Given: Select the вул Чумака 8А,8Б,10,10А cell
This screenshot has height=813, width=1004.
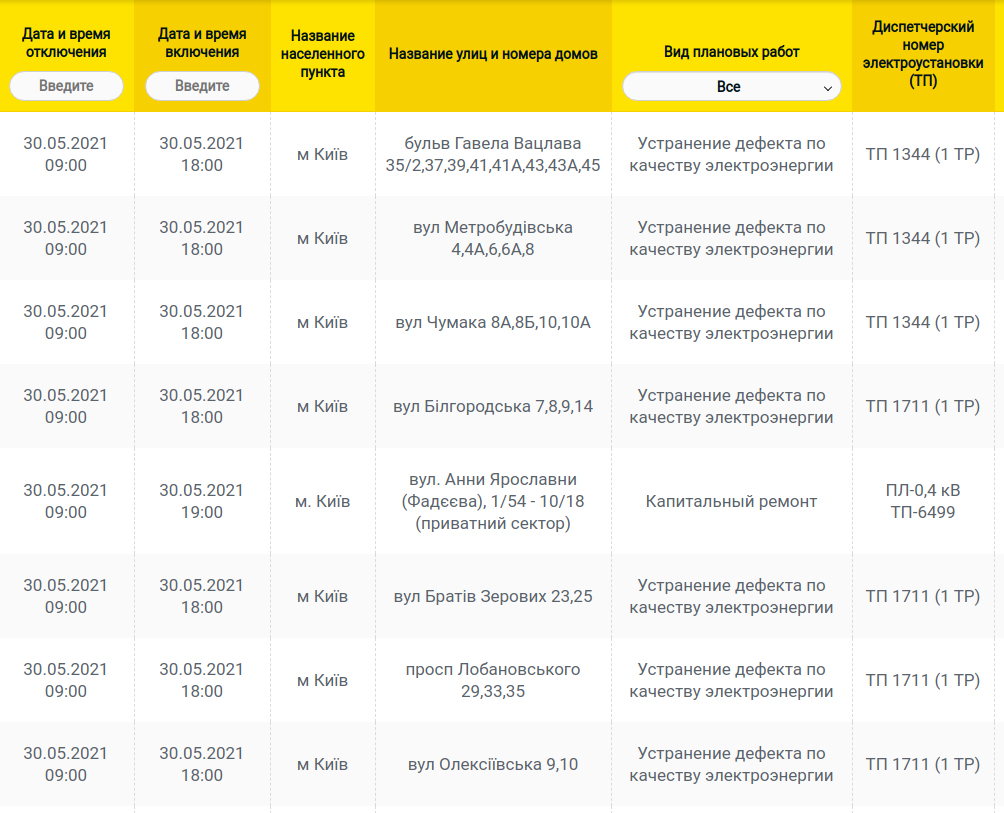Looking at the screenshot, I should click(493, 322).
